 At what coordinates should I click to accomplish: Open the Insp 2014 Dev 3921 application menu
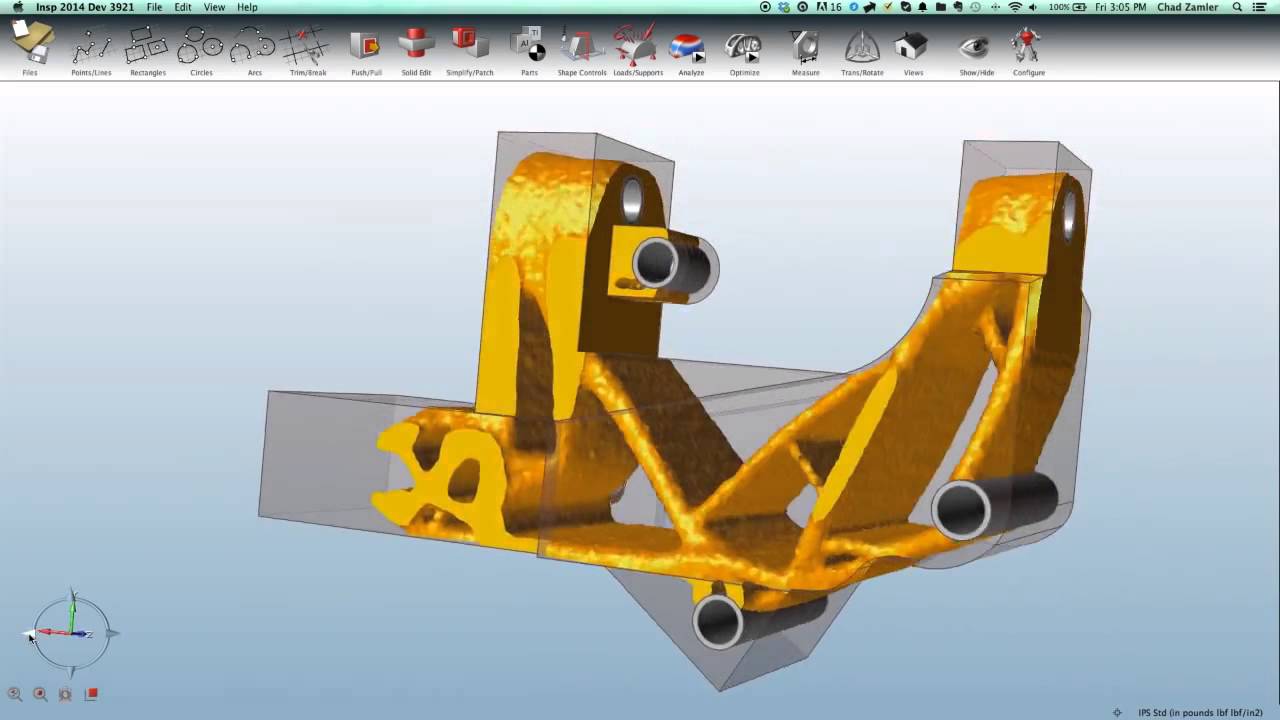[84, 7]
